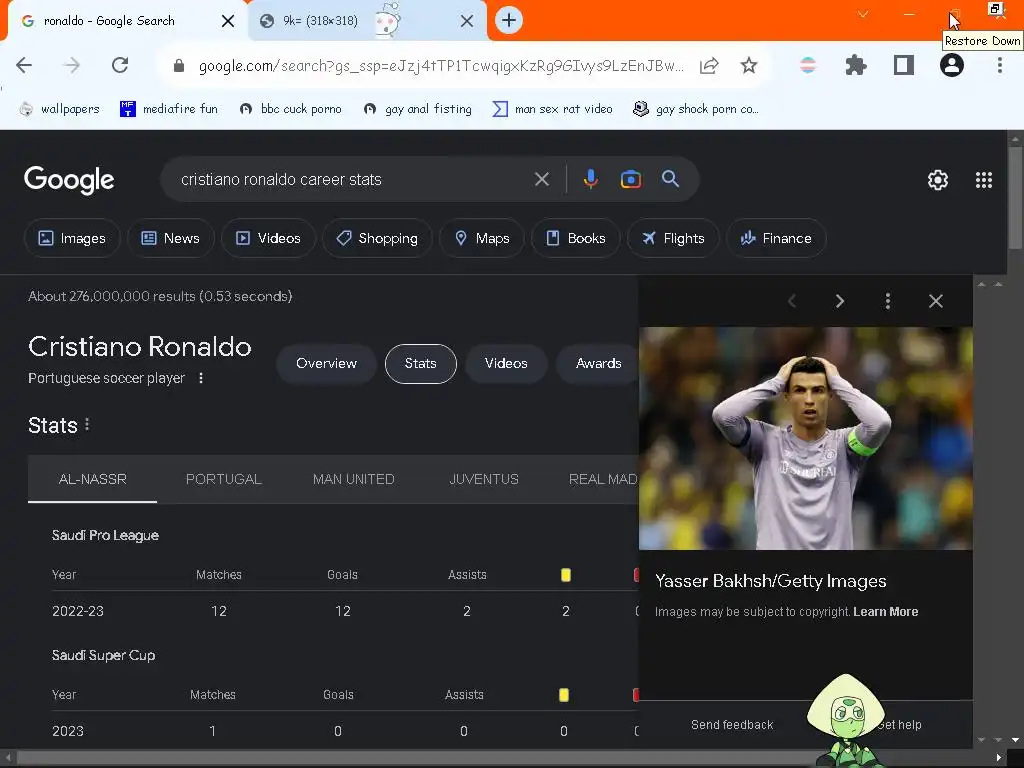Image resolution: width=1024 pixels, height=768 pixels.
Task: Select the Saudi Super Cup heading
Action: (x=103, y=656)
